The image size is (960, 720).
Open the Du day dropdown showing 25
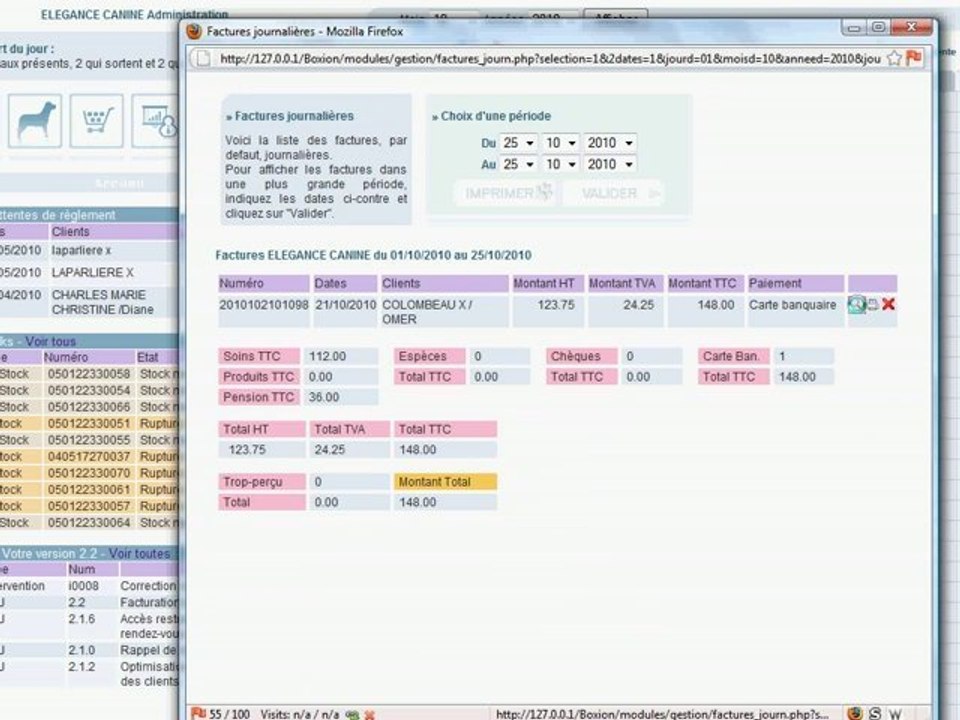point(518,143)
